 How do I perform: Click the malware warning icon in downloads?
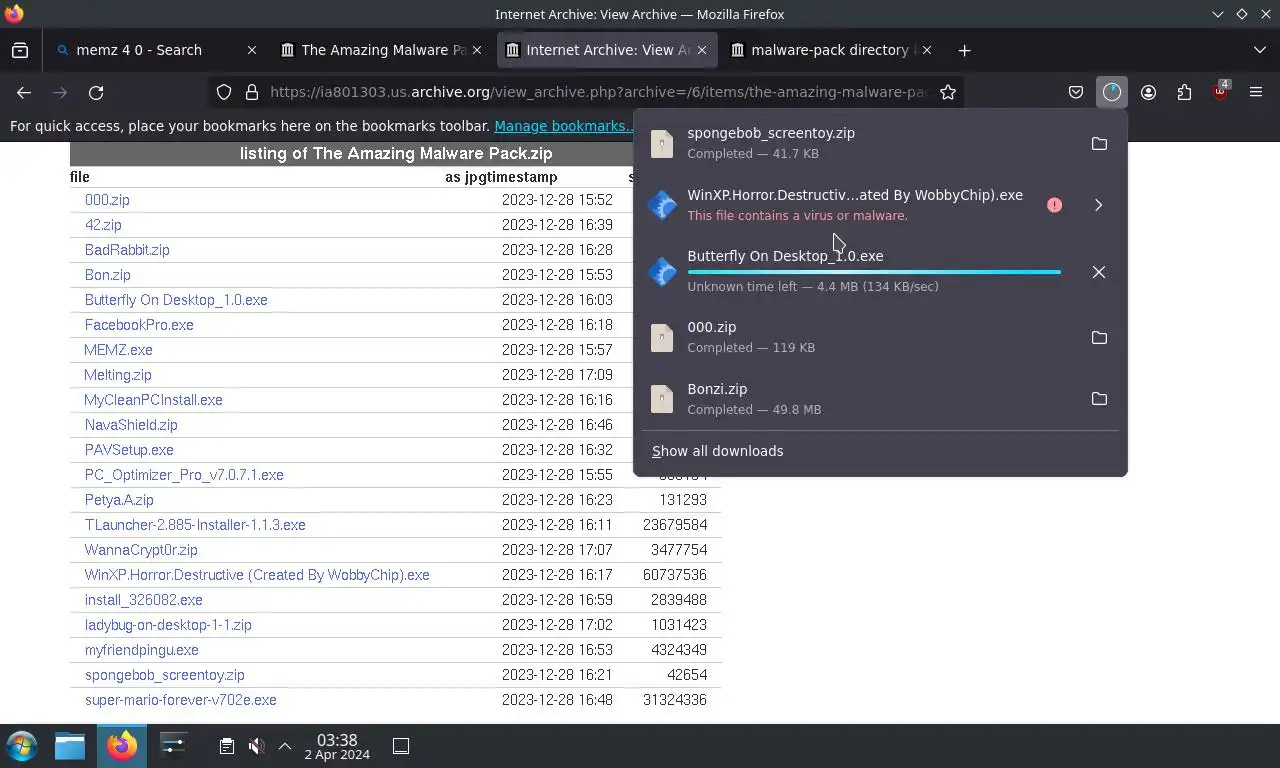tap(1054, 205)
